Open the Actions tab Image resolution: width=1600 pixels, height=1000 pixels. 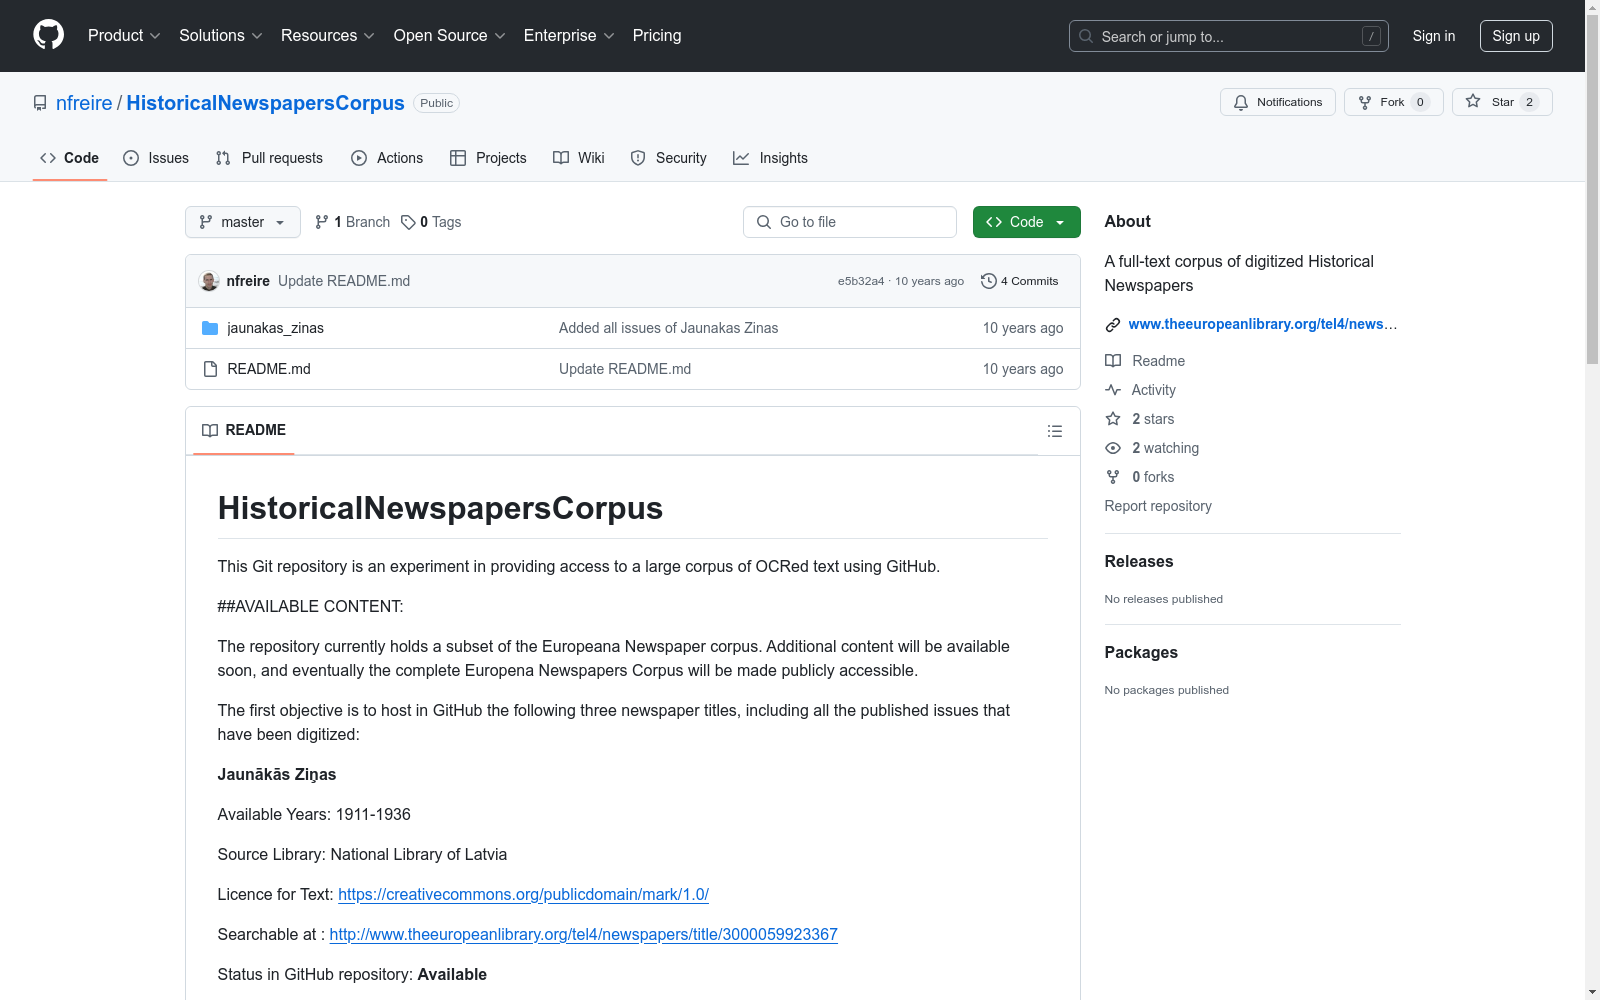pos(387,158)
